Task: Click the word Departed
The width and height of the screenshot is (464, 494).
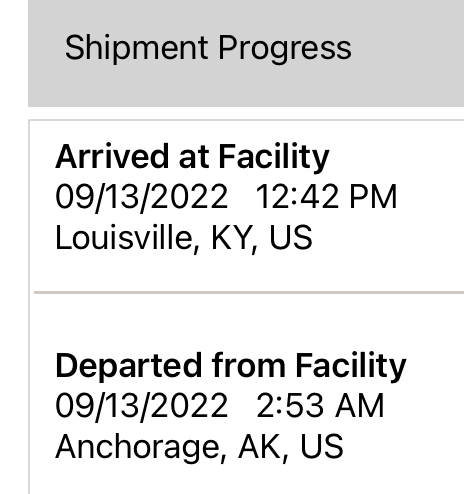Action: click(x=129, y=366)
